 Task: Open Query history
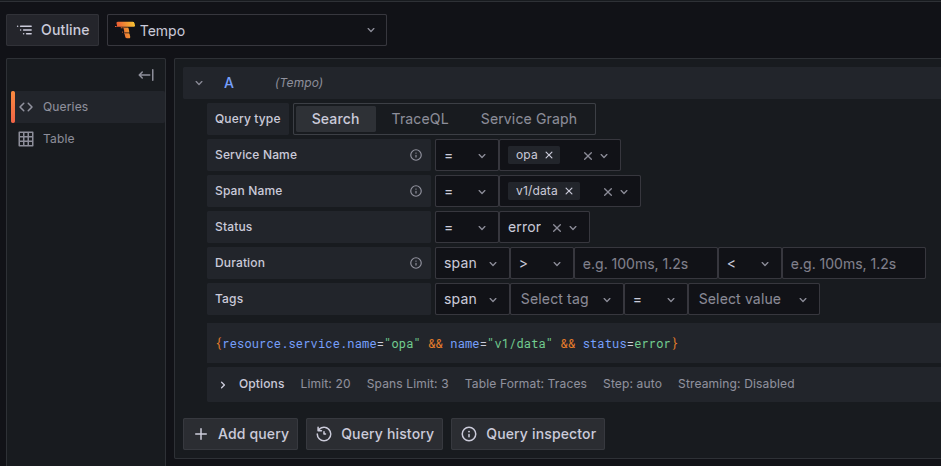point(374,434)
